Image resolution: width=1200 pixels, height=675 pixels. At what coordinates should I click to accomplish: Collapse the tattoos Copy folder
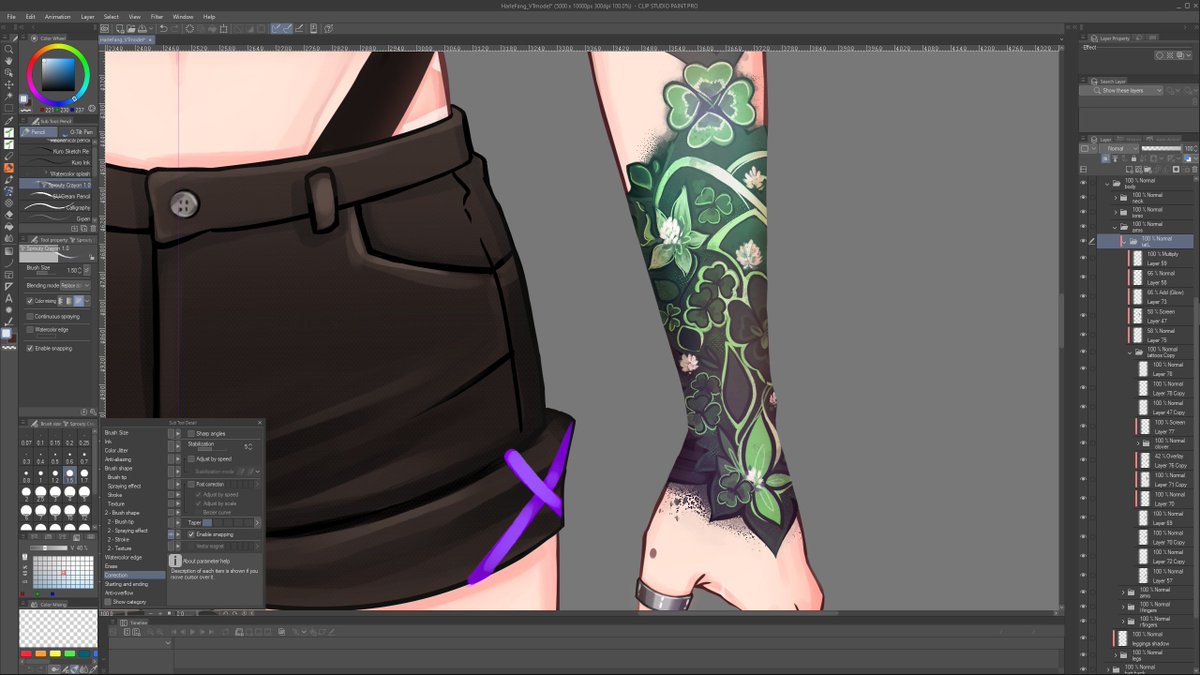point(1130,351)
